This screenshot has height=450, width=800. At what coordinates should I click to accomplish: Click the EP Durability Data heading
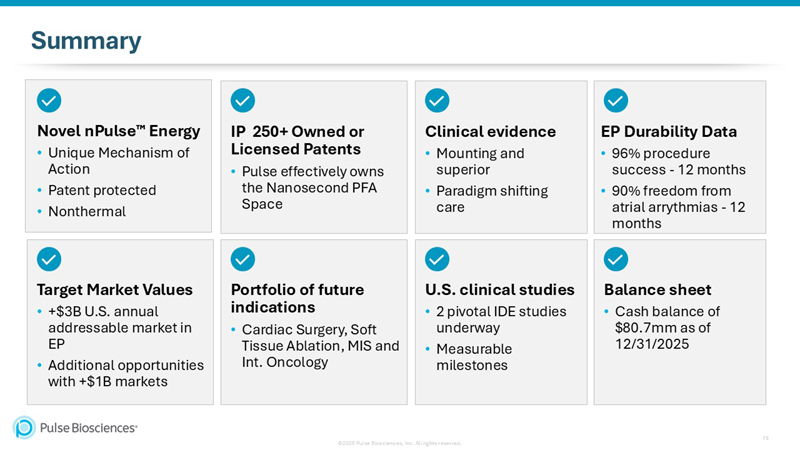pyautogui.click(x=668, y=131)
